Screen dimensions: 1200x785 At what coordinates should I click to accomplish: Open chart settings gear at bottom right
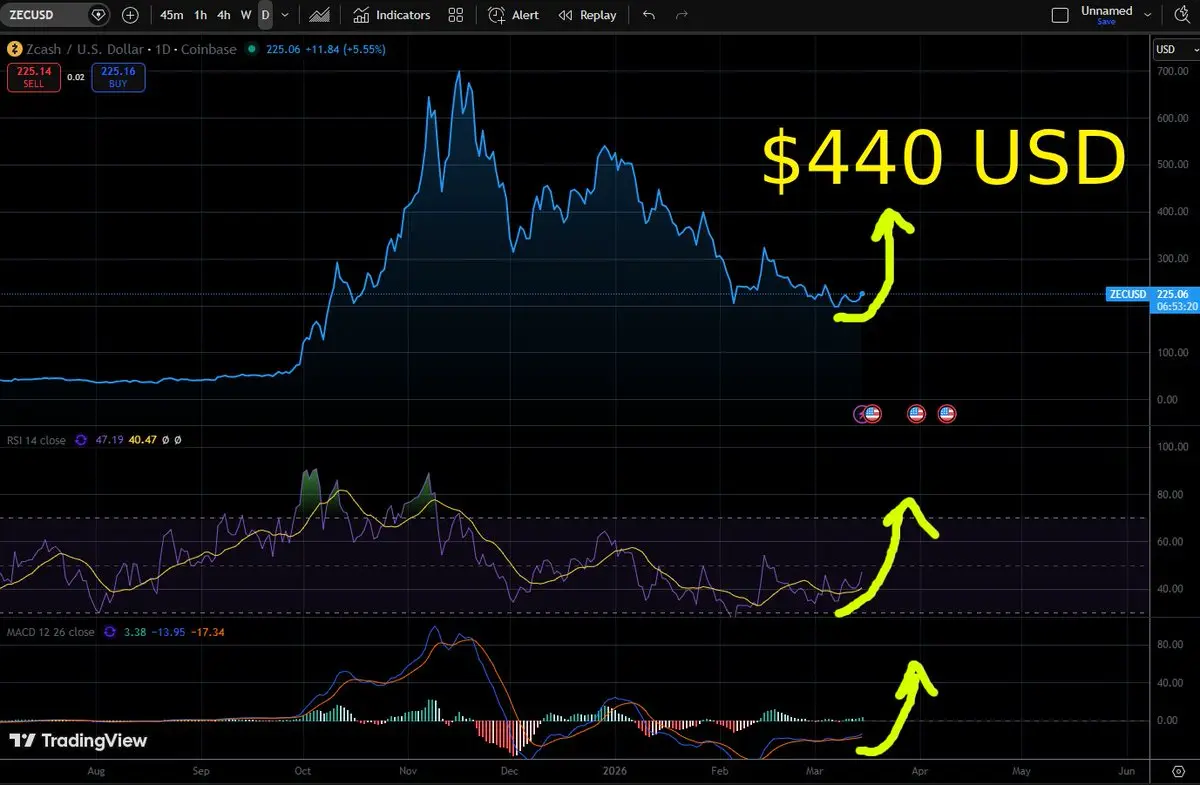tap(1176, 772)
